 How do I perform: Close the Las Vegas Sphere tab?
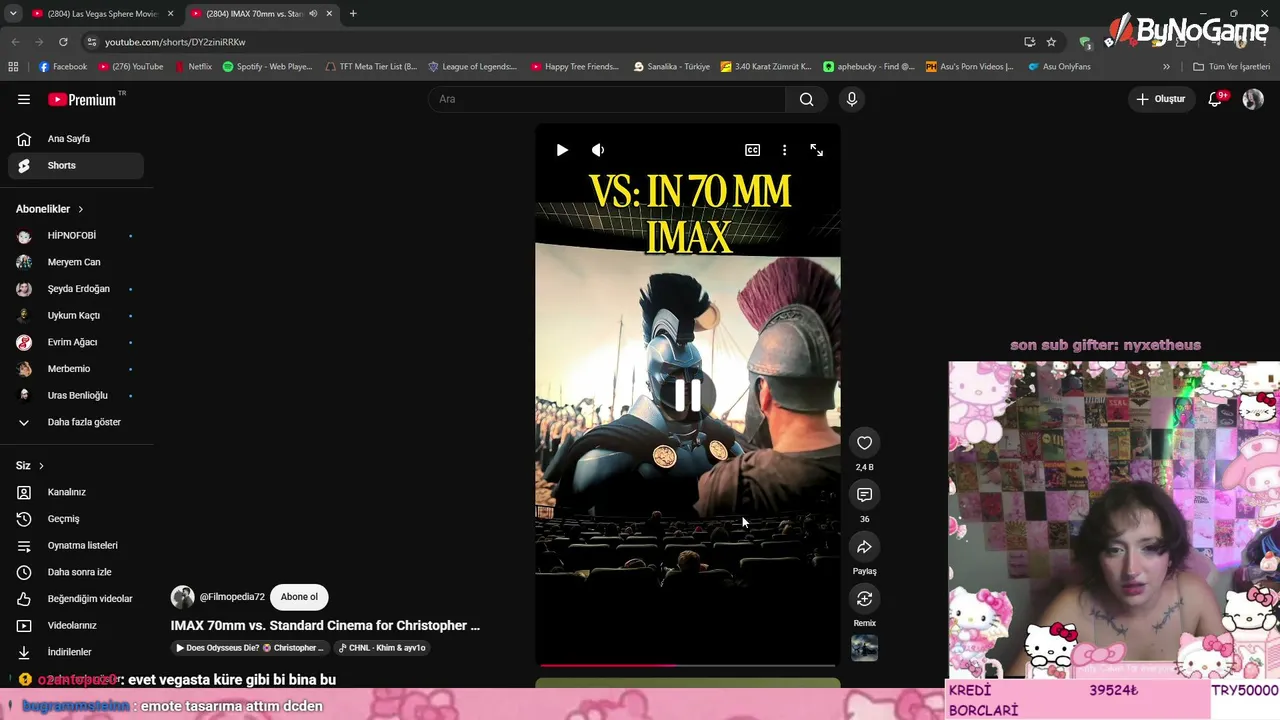click(171, 14)
